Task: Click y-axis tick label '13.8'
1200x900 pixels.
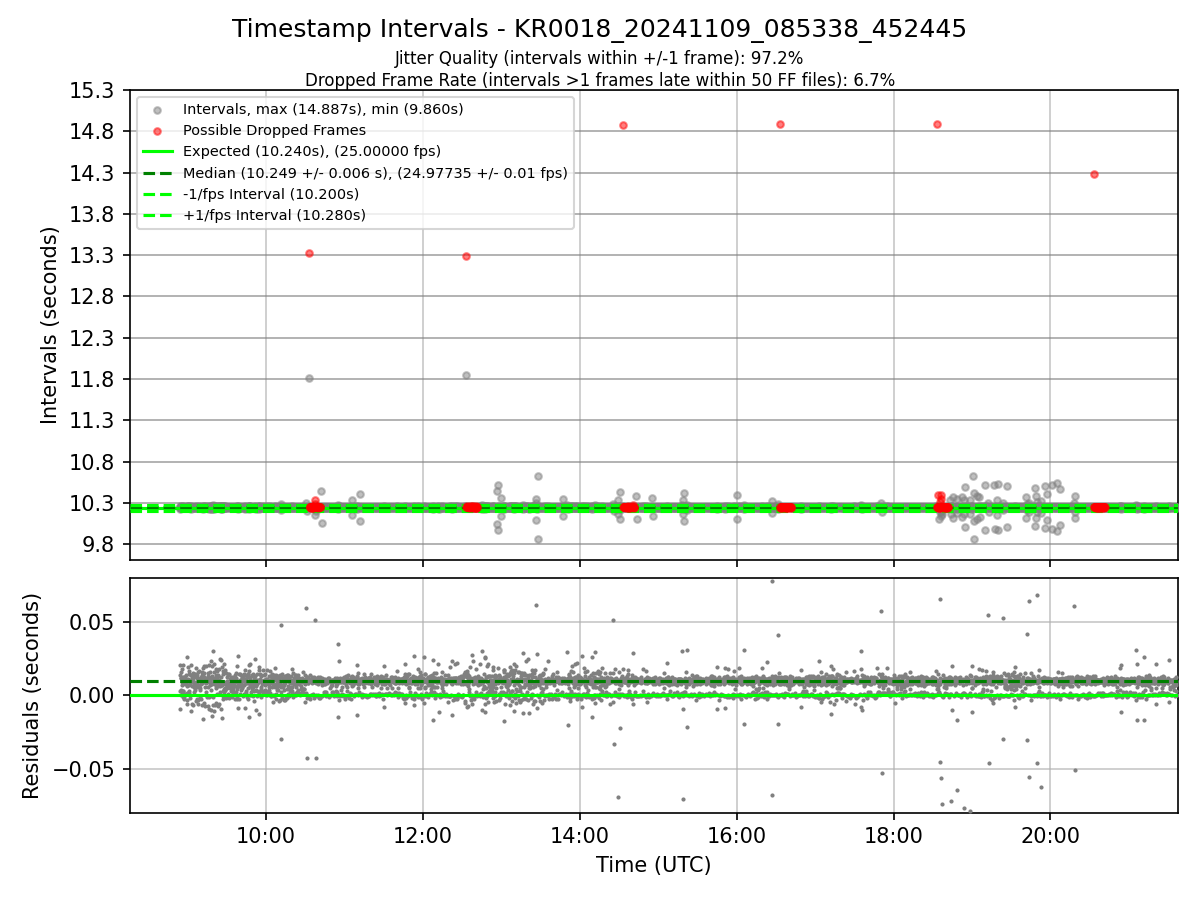Action: click(94, 215)
